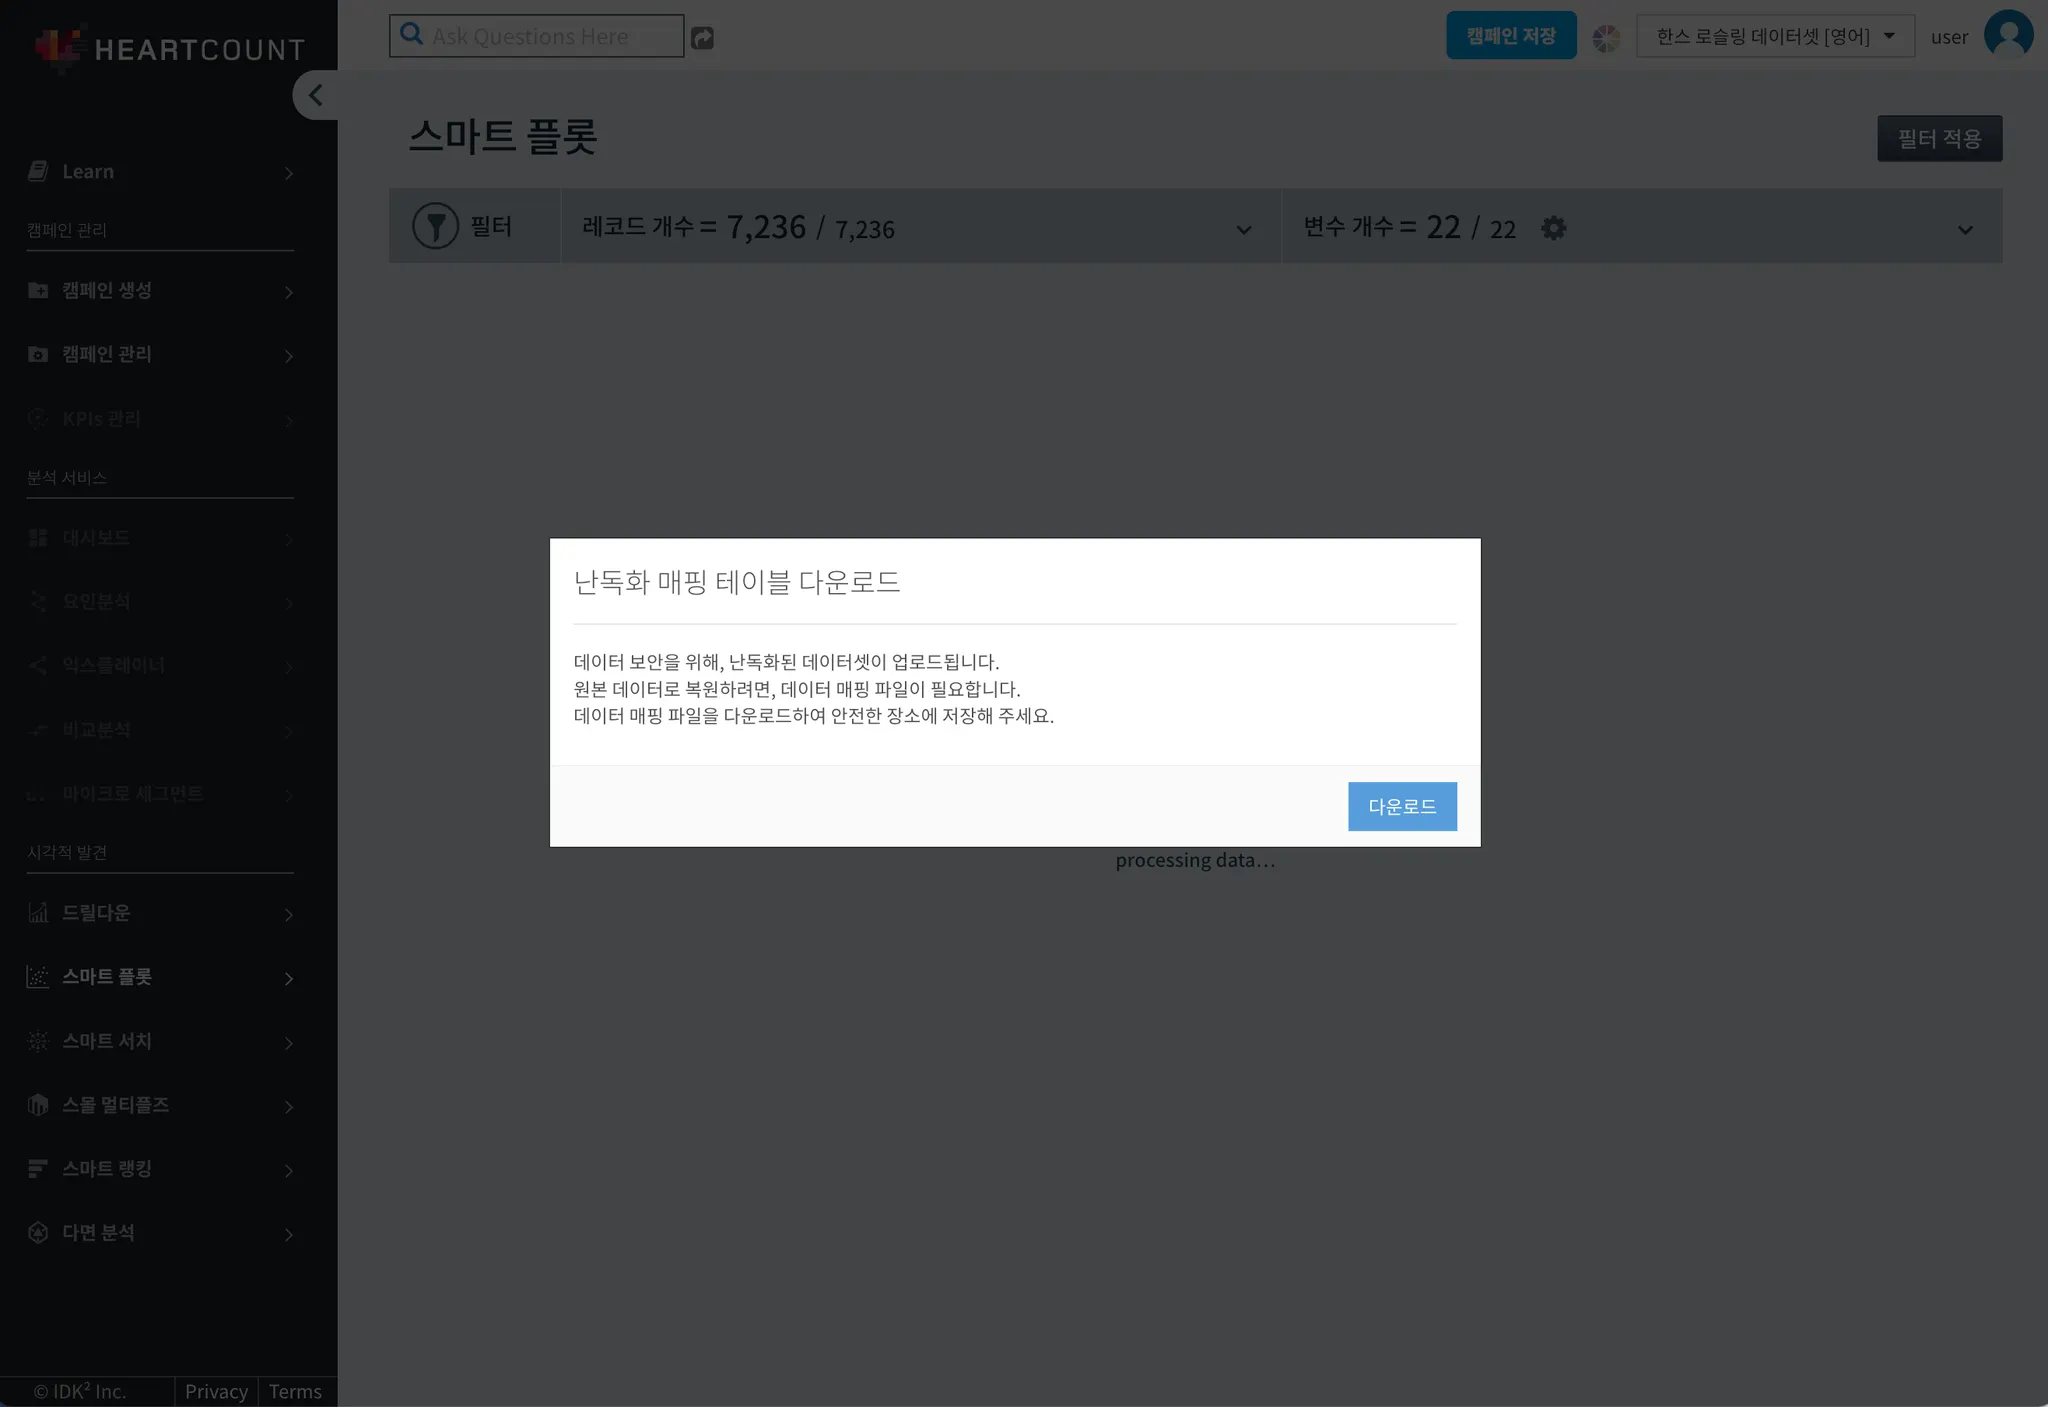Click the 다면 분석 sidebar icon
This screenshot has width=2048, height=1407.
(x=38, y=1232)
